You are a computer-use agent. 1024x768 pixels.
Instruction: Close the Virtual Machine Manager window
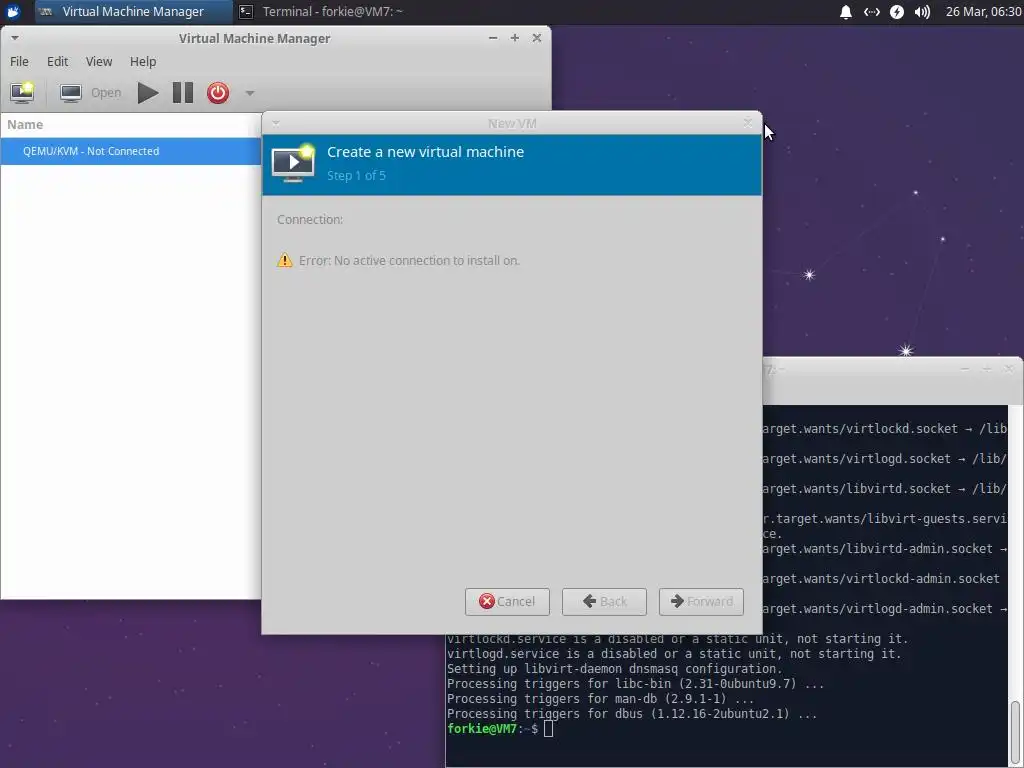click(537, 38)
